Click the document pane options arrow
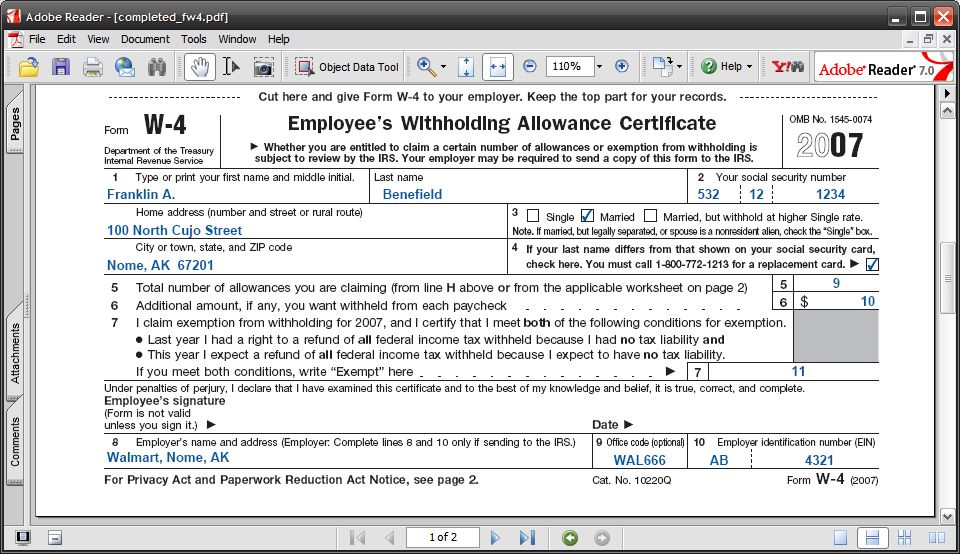This screenshot has width=960, height=554. 947,94
